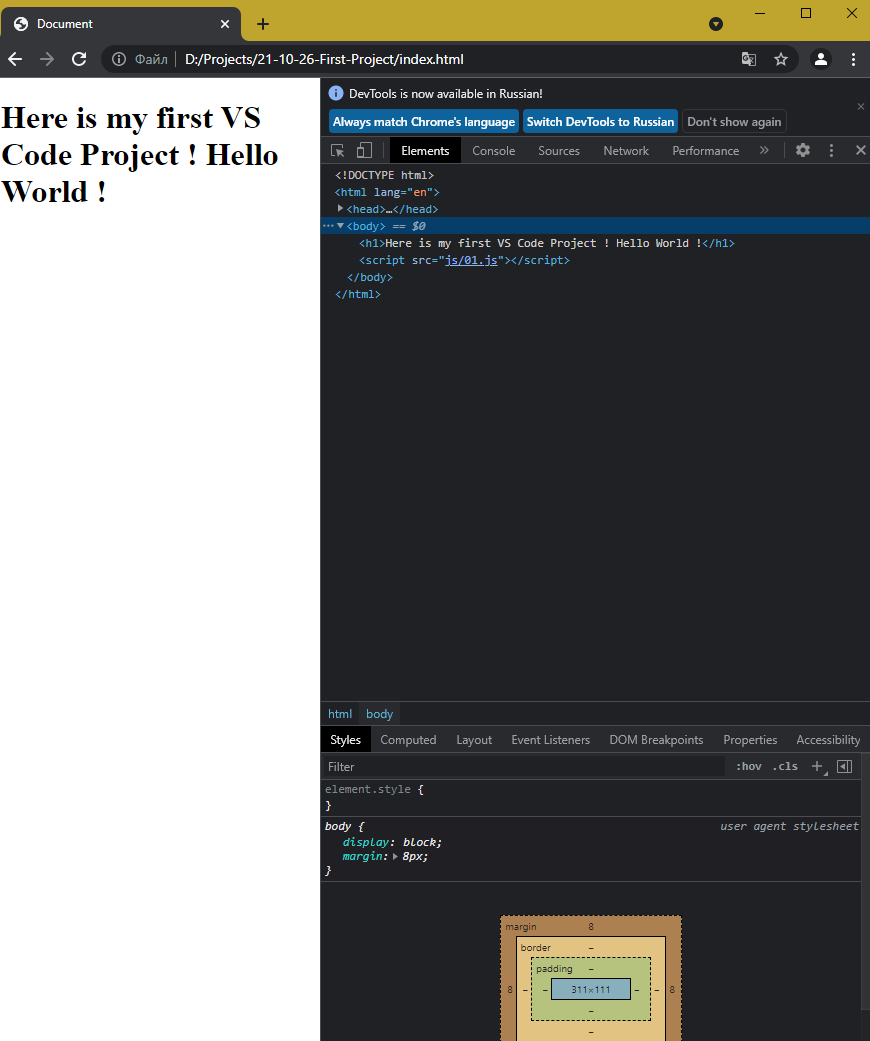Viewport: 870px width, 1041px height.
Task: Open the Network tab
Action: 626,151
